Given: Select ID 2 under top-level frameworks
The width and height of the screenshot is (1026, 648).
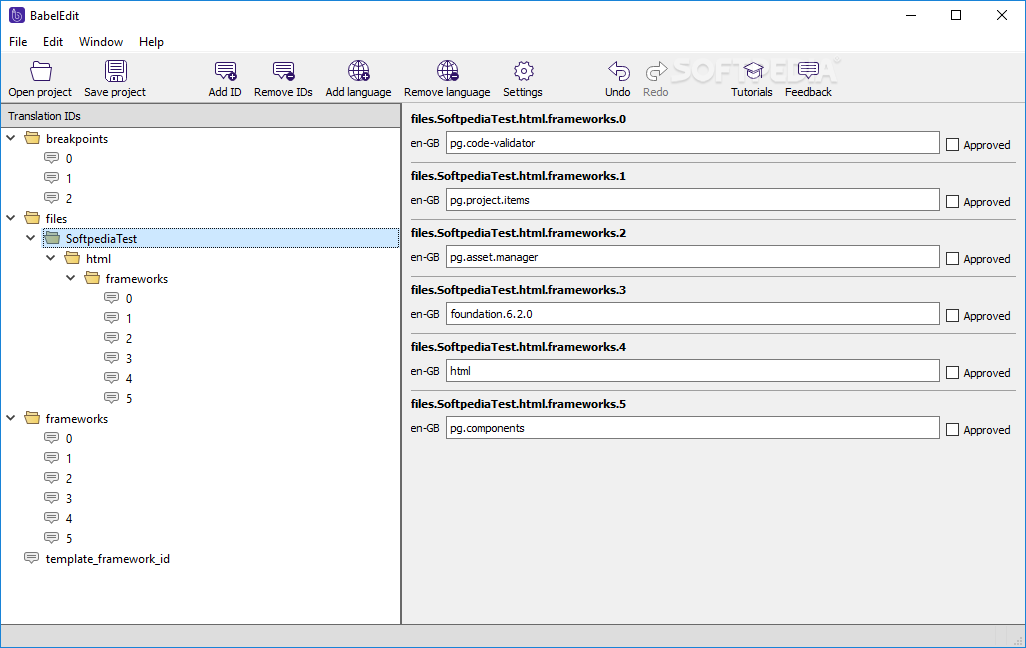Looking at the screenshot, I should (69, 478).
